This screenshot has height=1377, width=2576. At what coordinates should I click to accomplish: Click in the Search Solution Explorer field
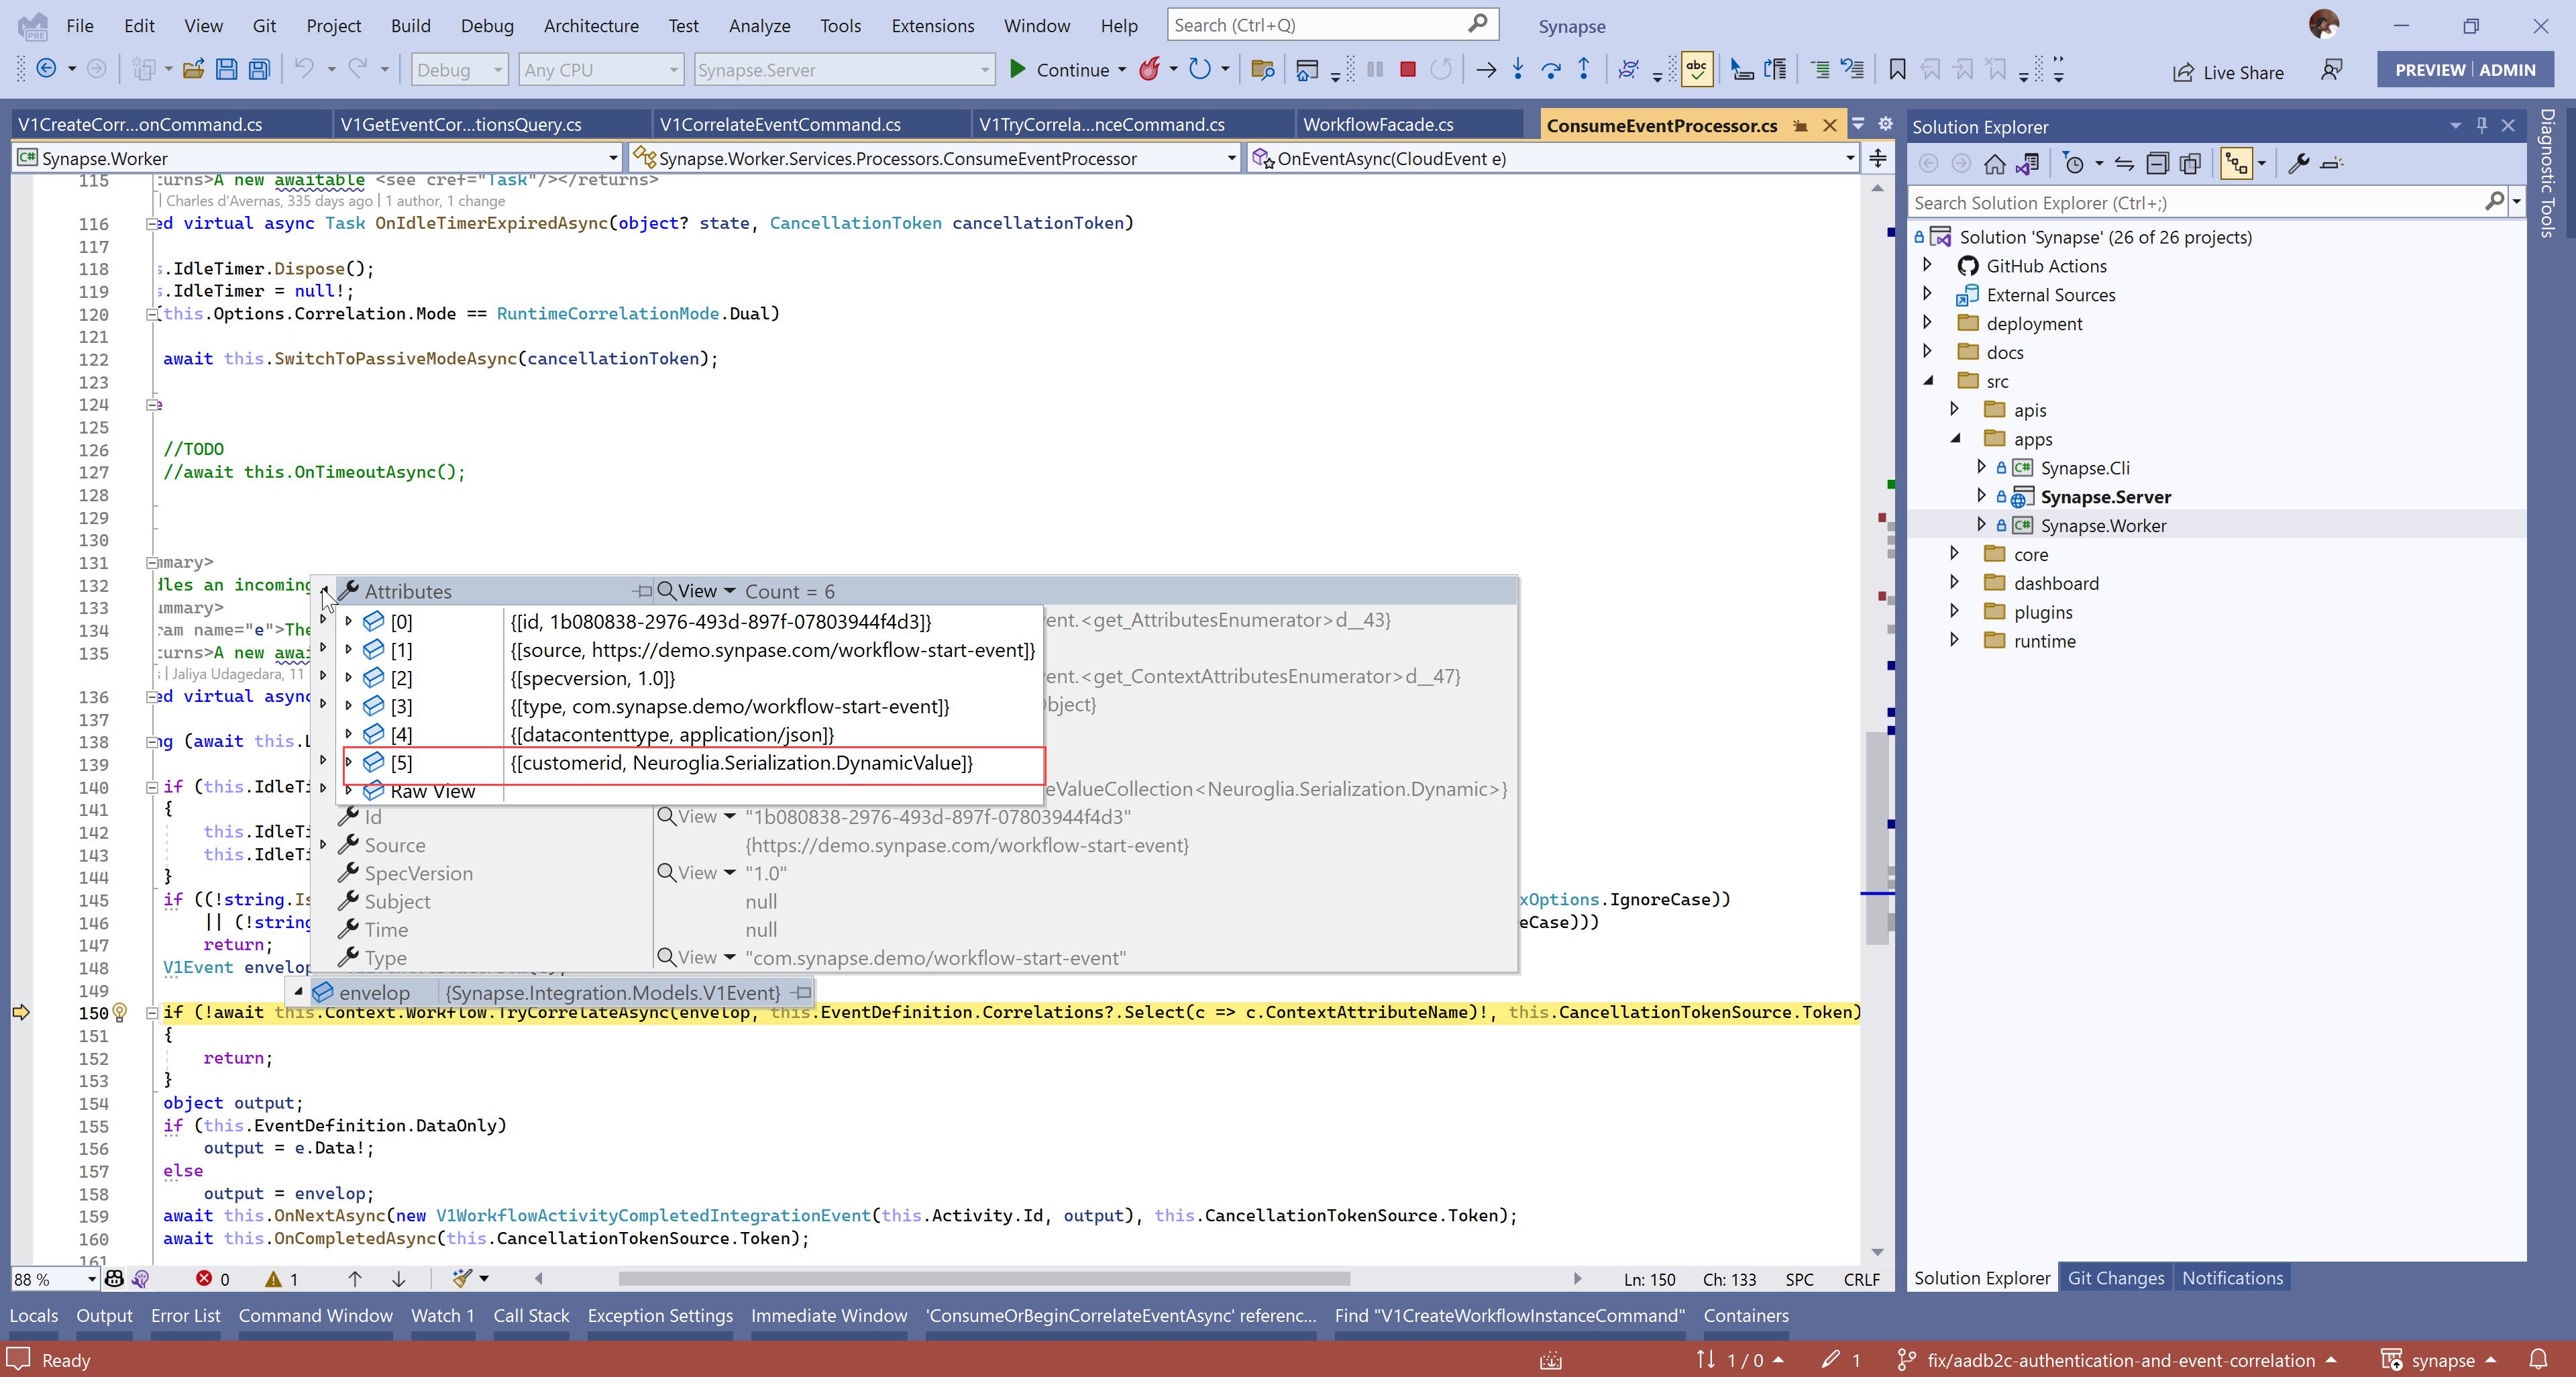coord(2190,203)
